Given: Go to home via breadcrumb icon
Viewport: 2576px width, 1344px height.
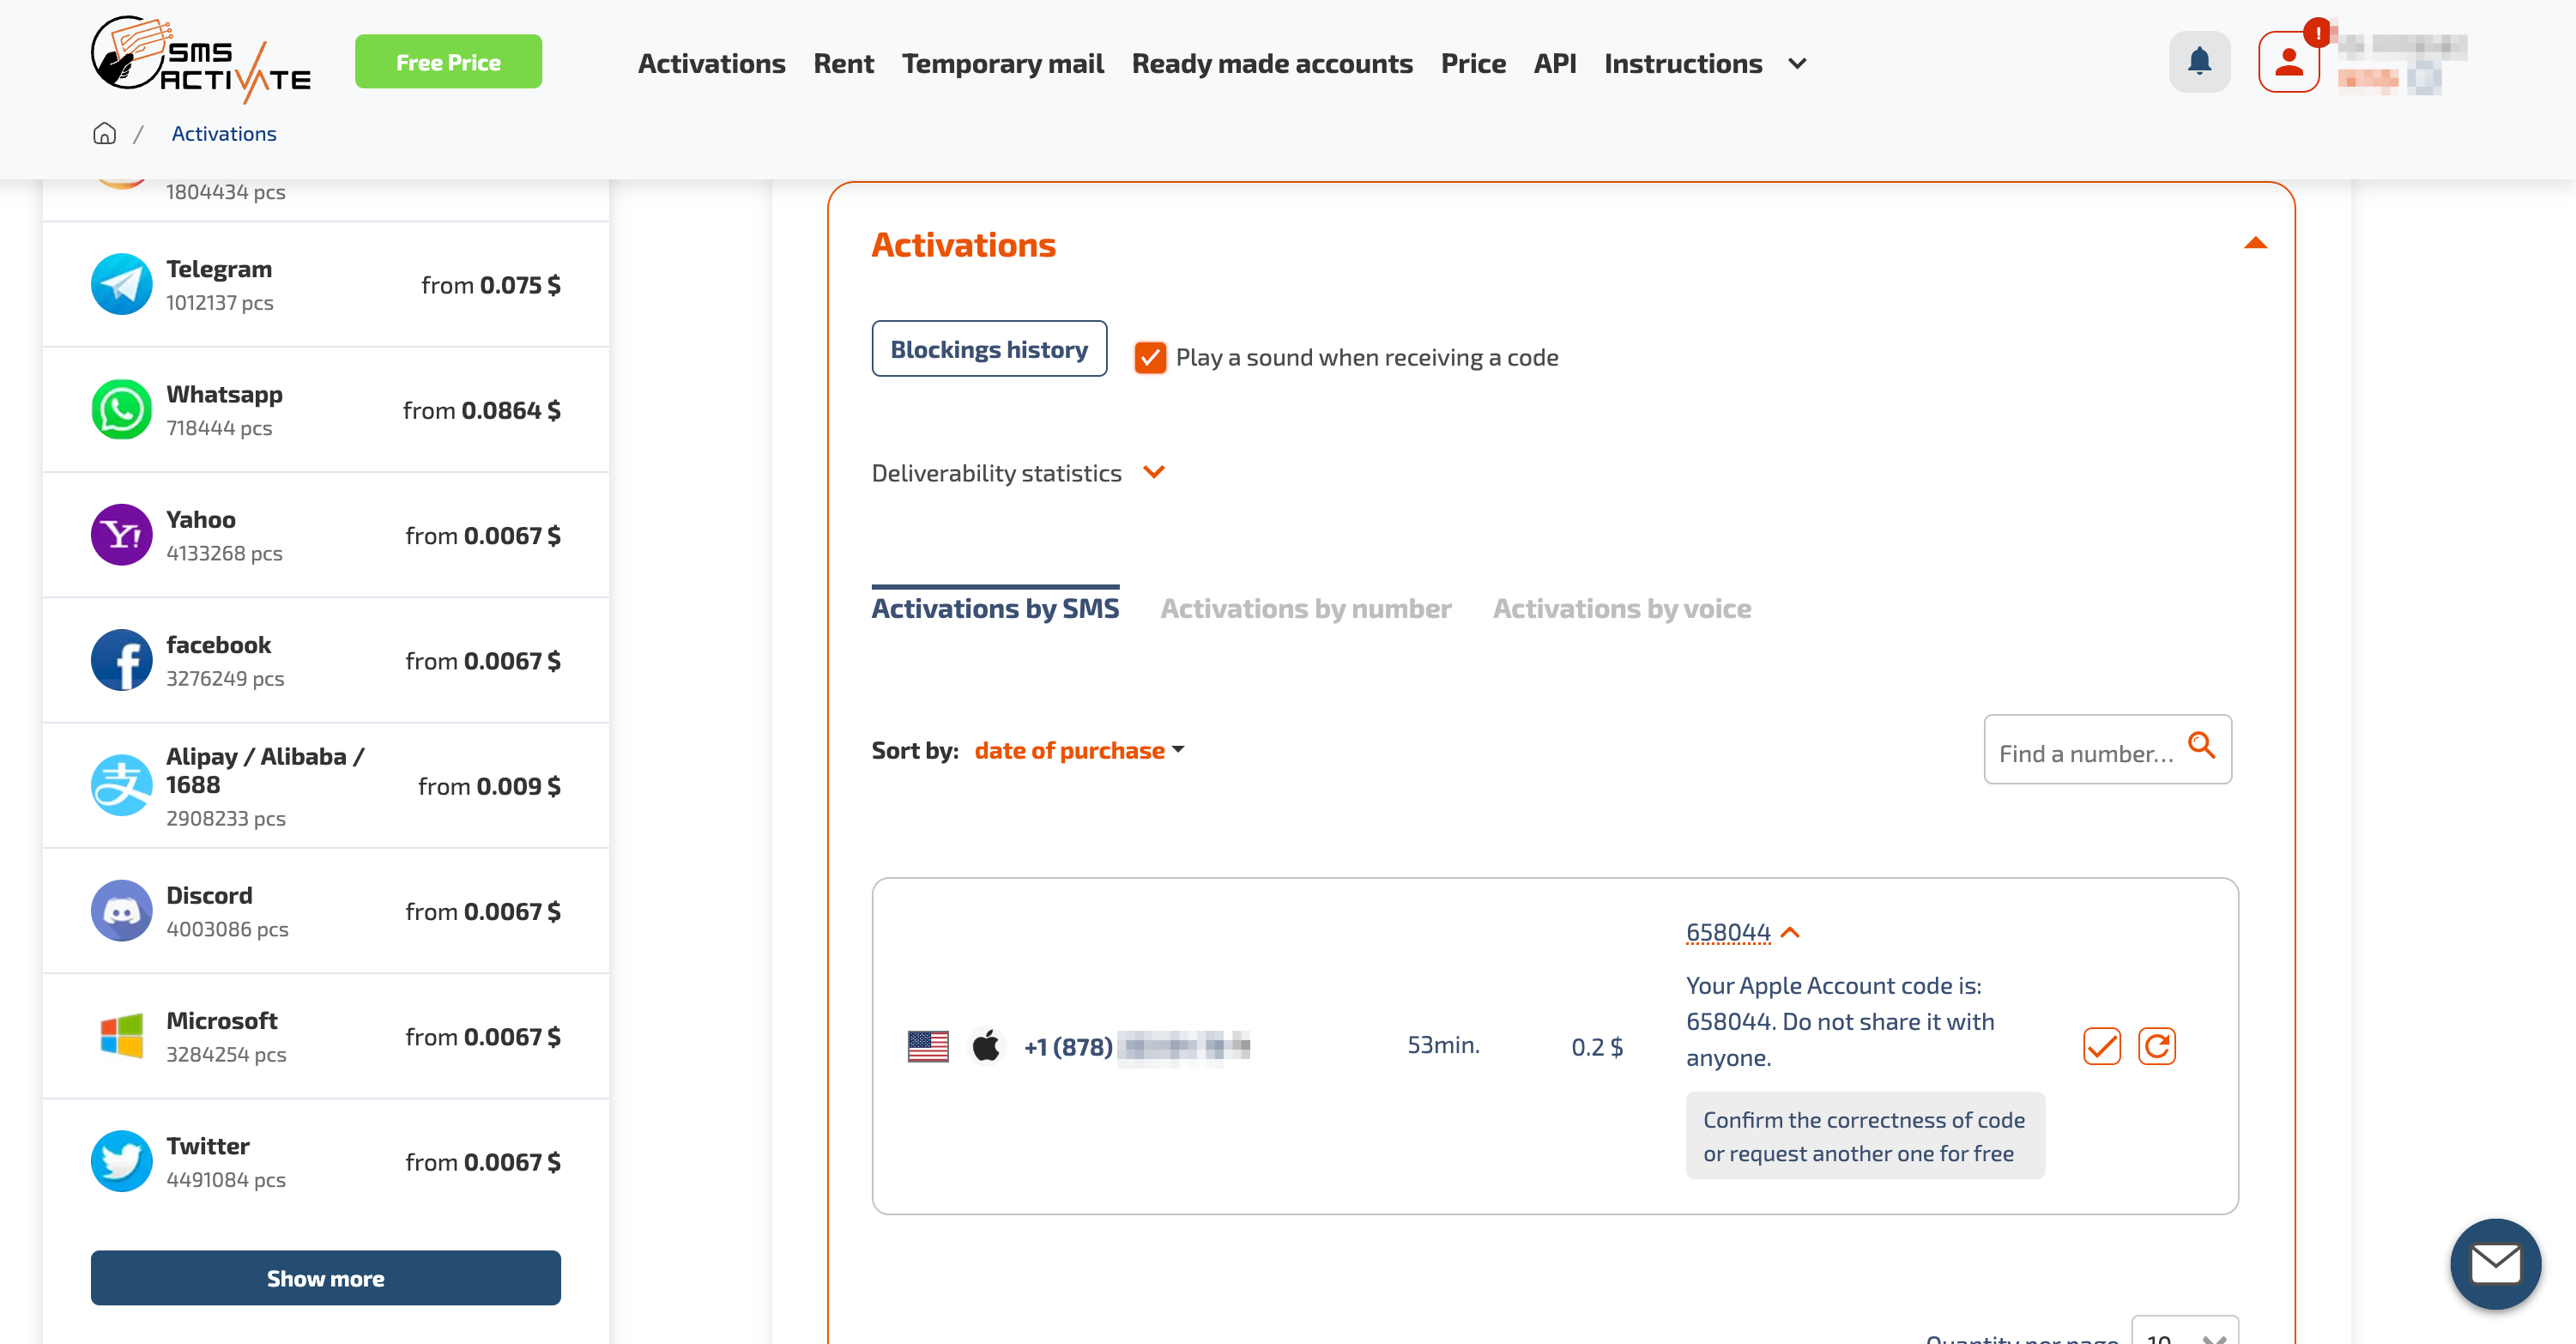Looking at the screenshot, I should pyautogui.click(x=104, y=133).
